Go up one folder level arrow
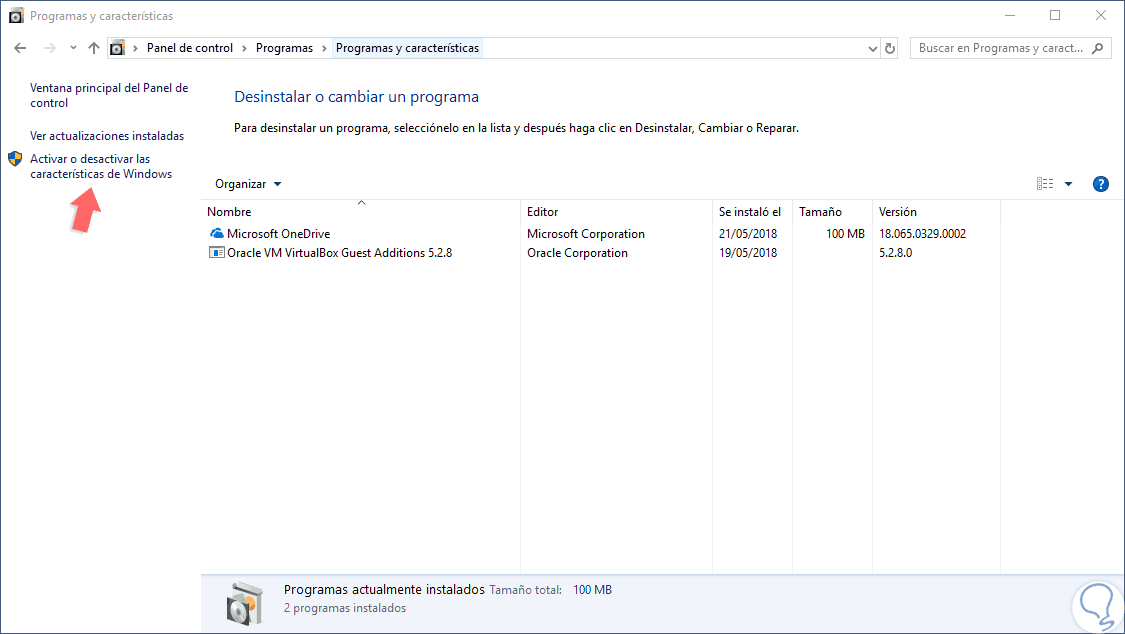 pyautogui.click(x=94, y=48)
